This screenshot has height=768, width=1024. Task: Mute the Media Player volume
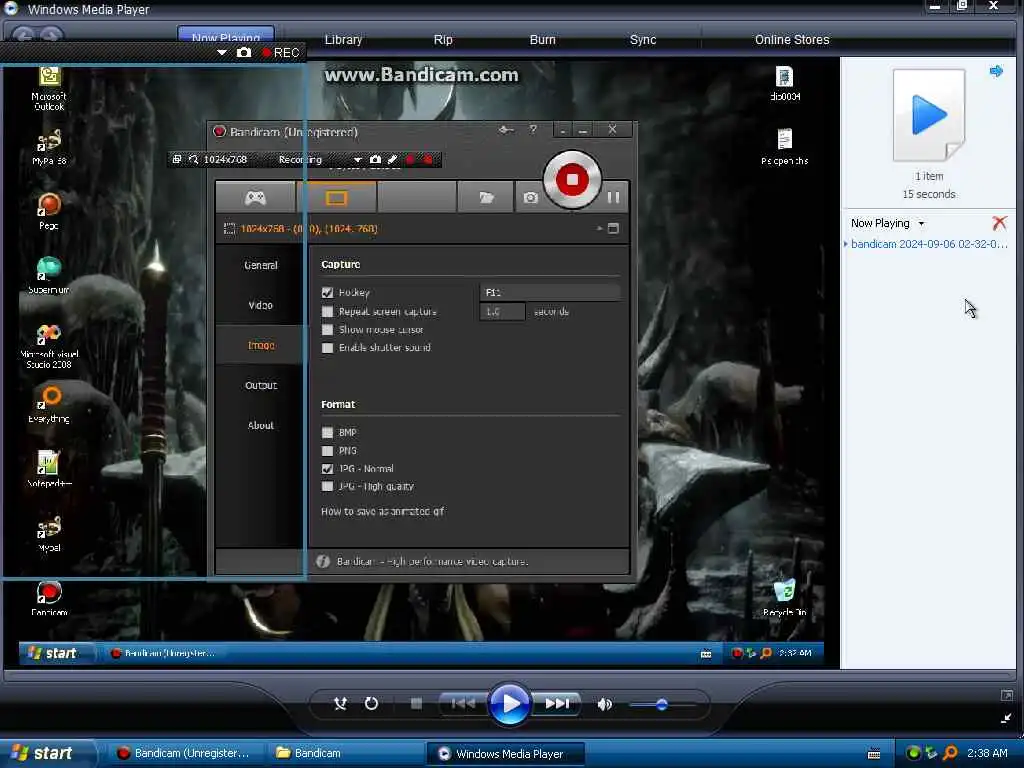coord(605,704)
